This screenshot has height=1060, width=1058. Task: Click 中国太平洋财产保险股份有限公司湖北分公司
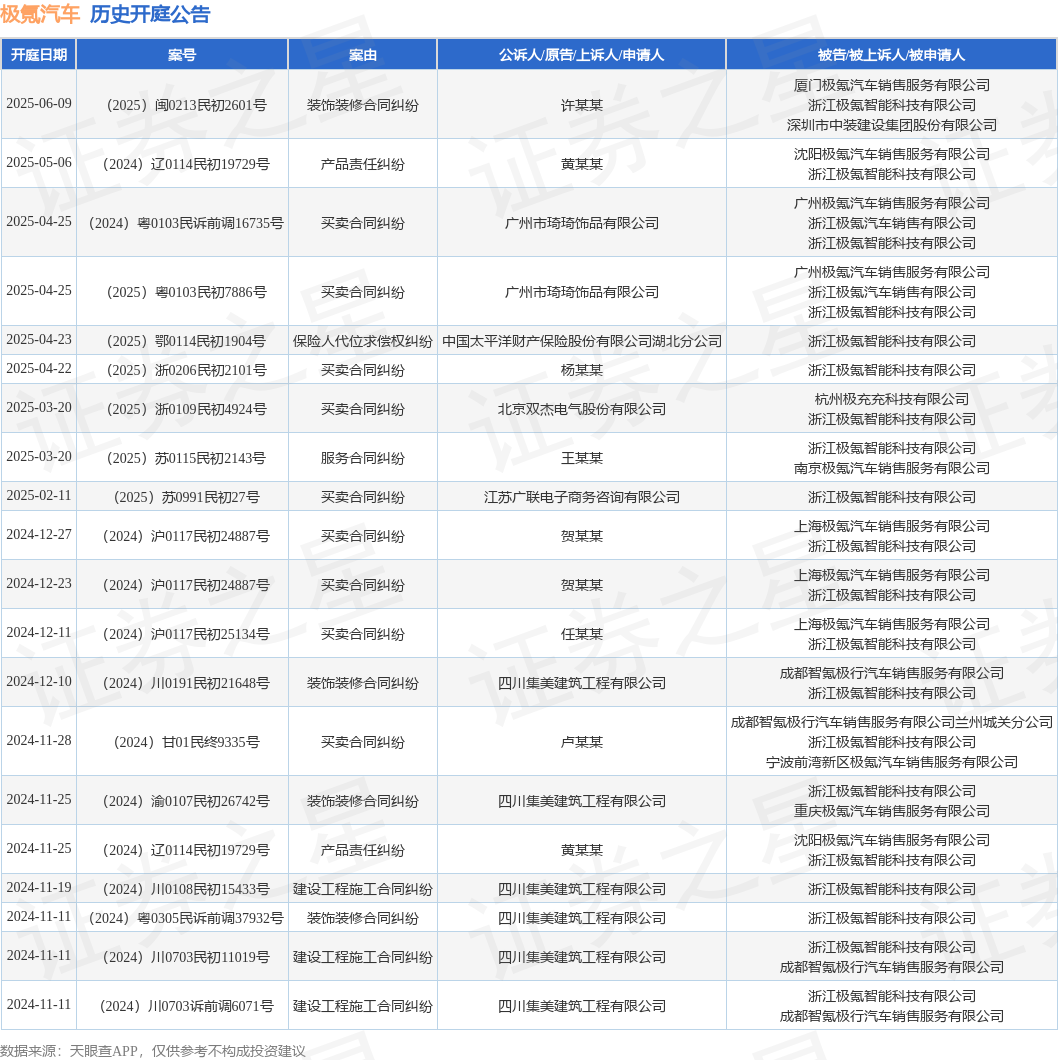pyautogui.click(x=581, y=341)
